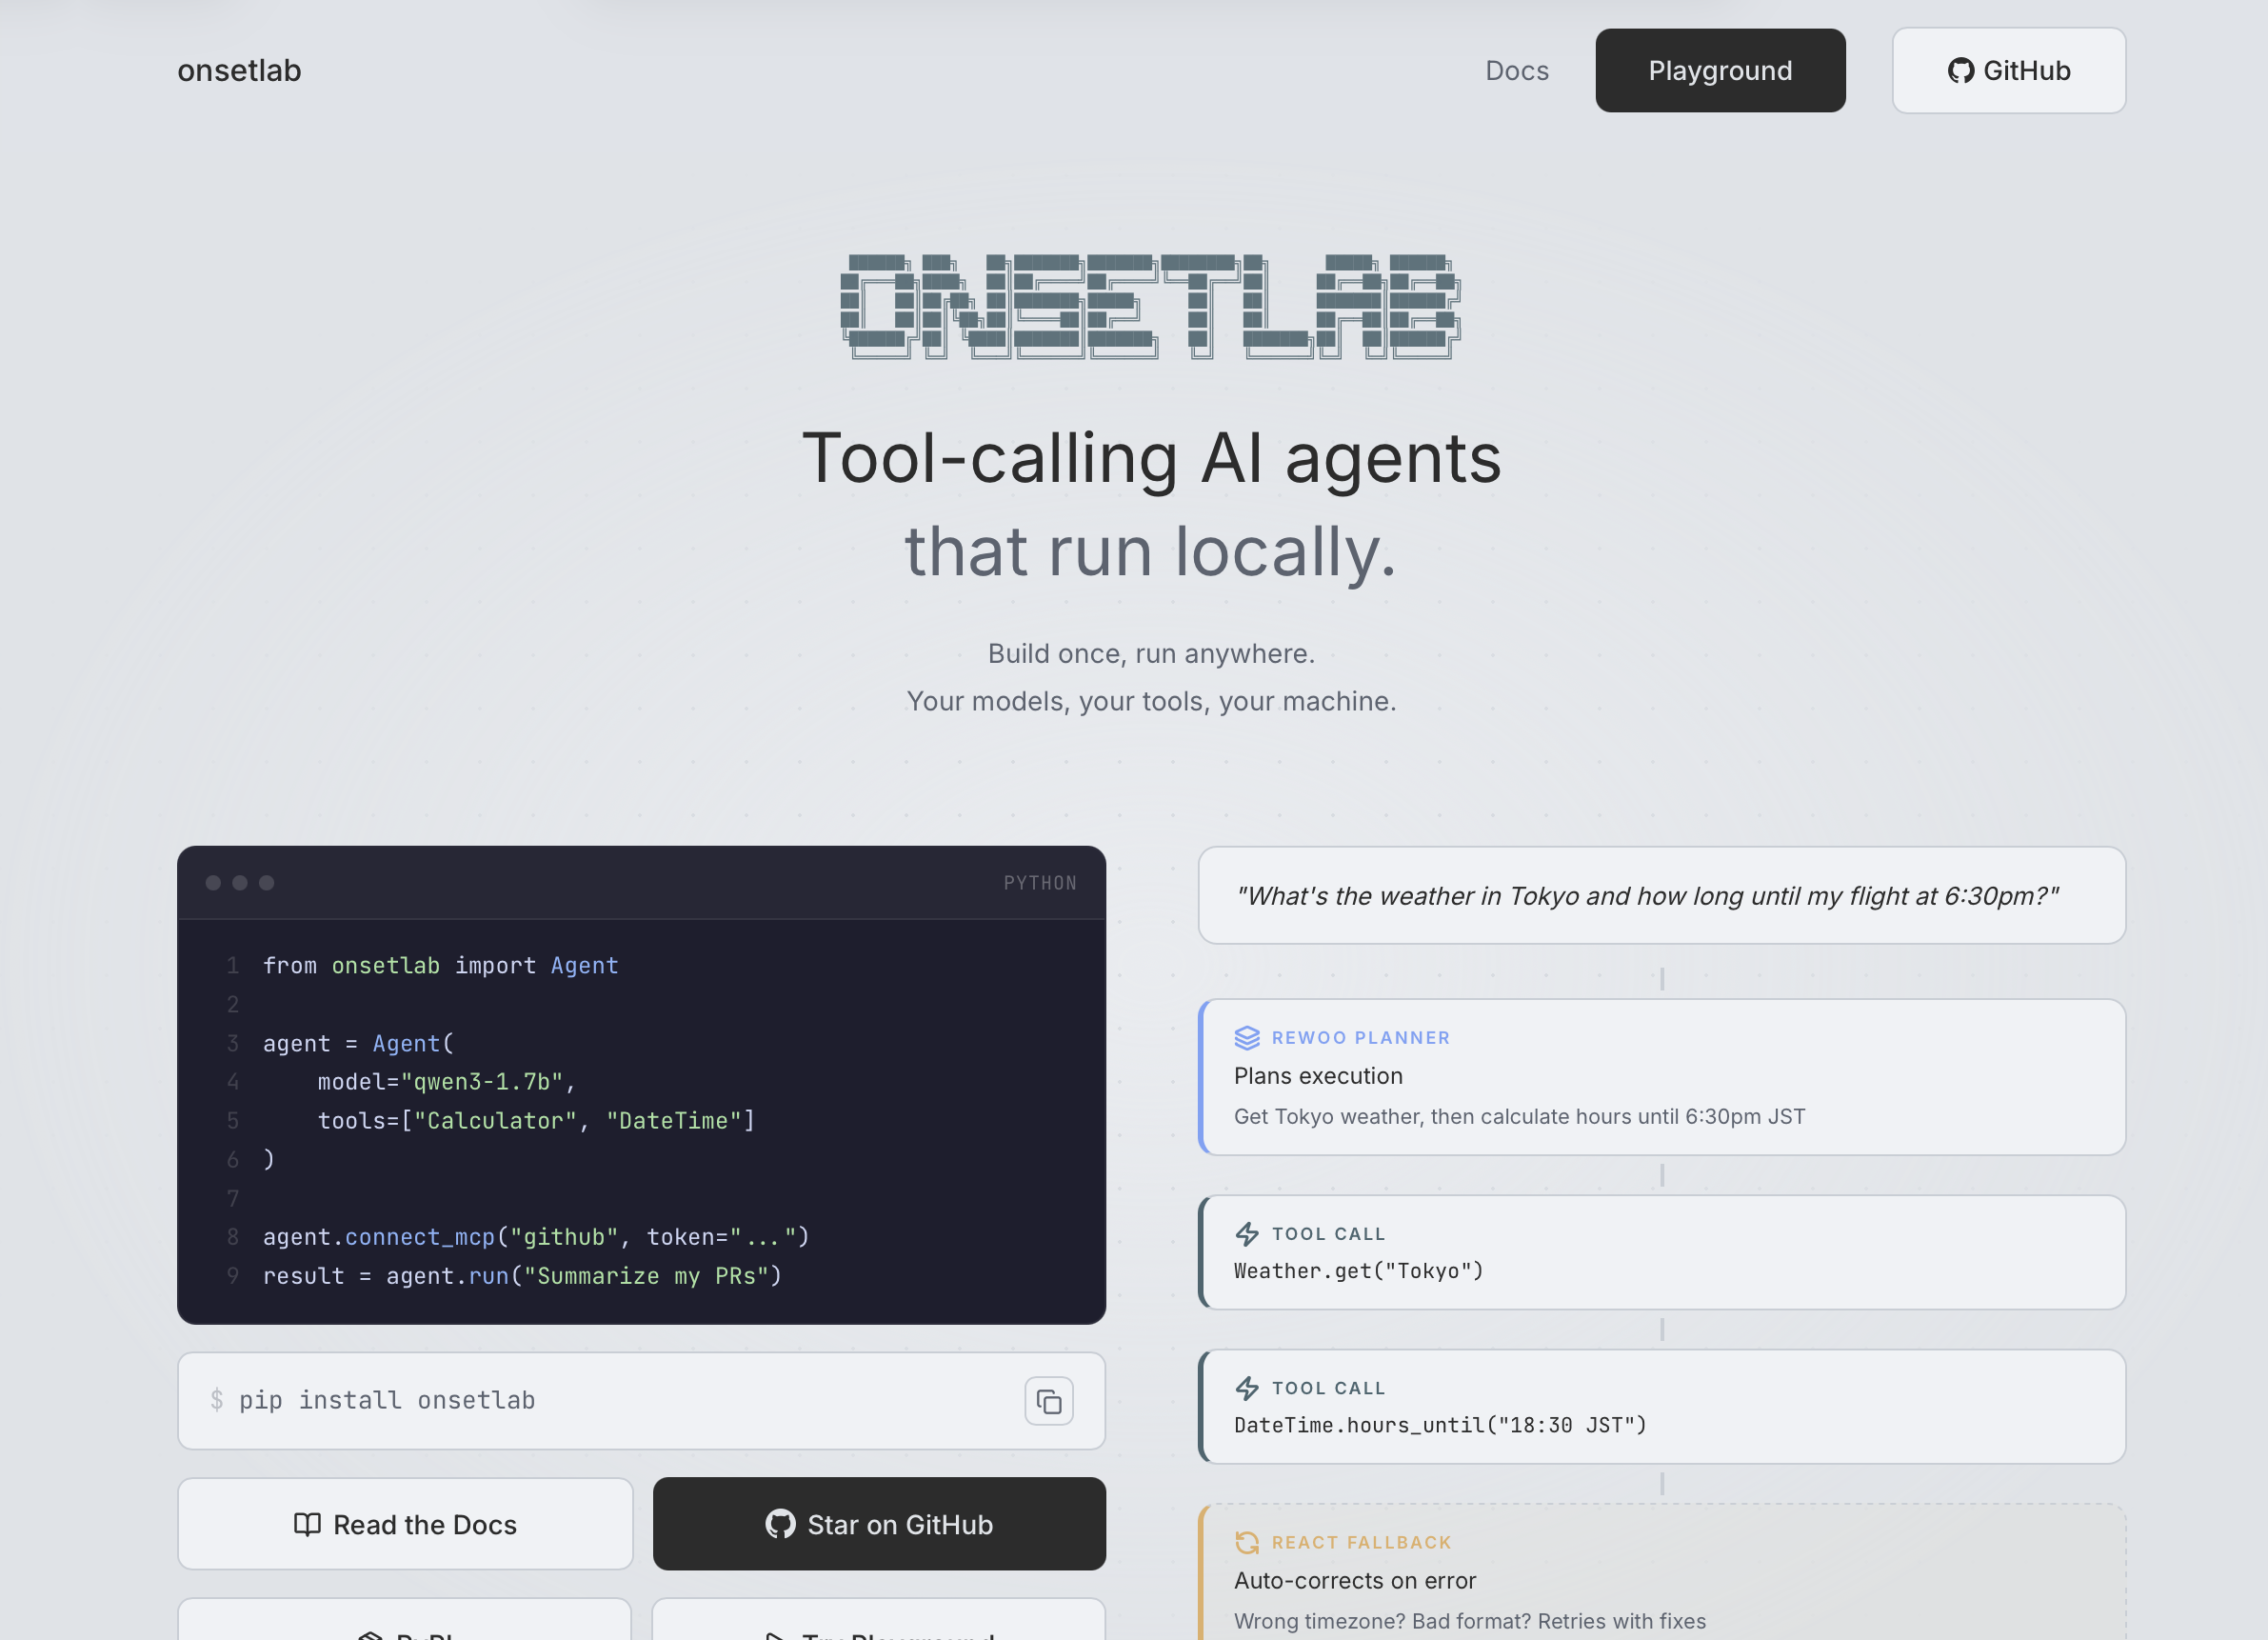The image size is (2268, 1640).
Task: Open the Docs page from the navigation
Action: point(1517,71)
